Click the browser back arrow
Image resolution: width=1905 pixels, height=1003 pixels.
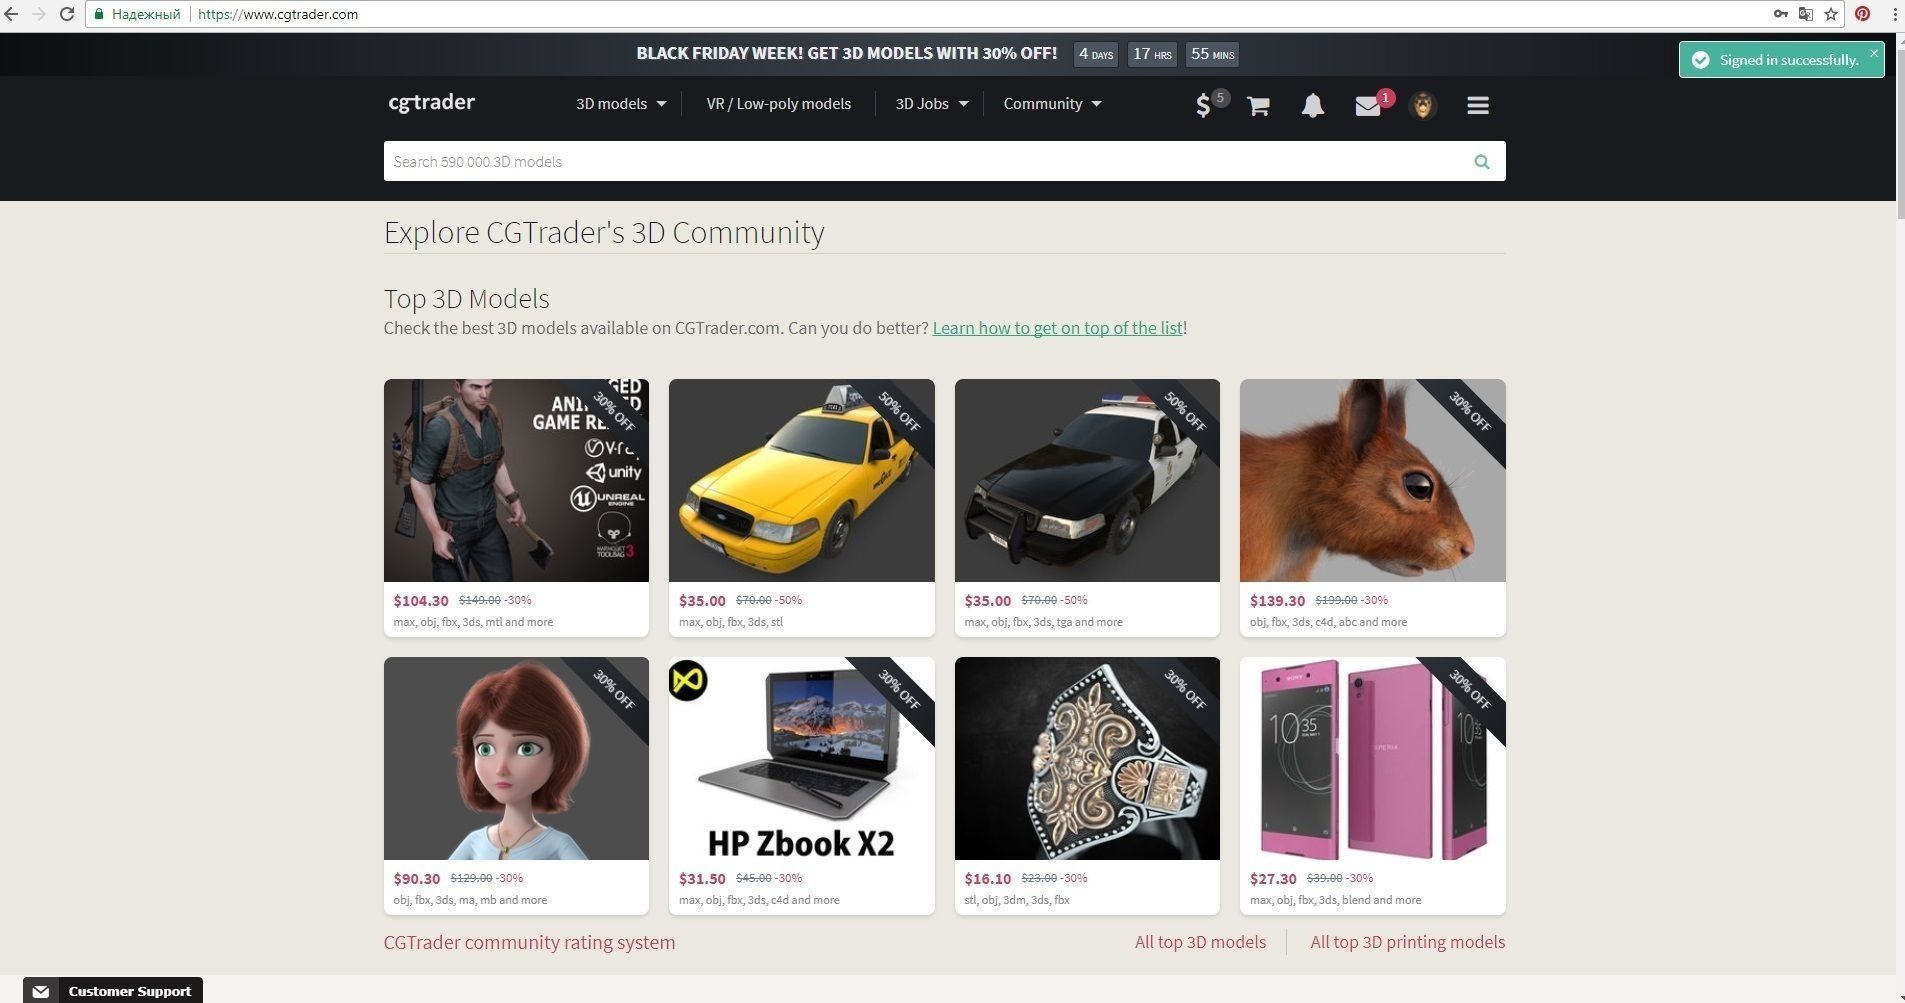click(x=12, y=14)
